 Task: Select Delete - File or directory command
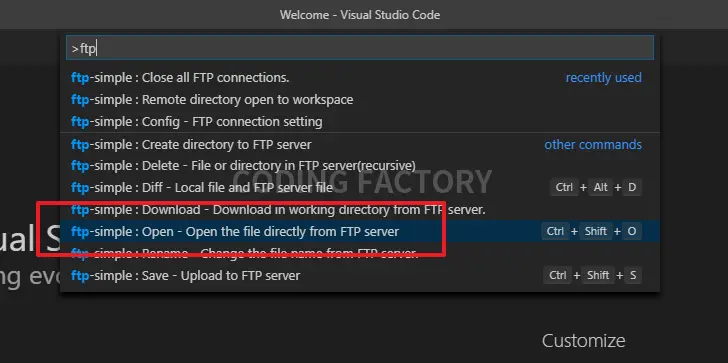pos(360,166)
